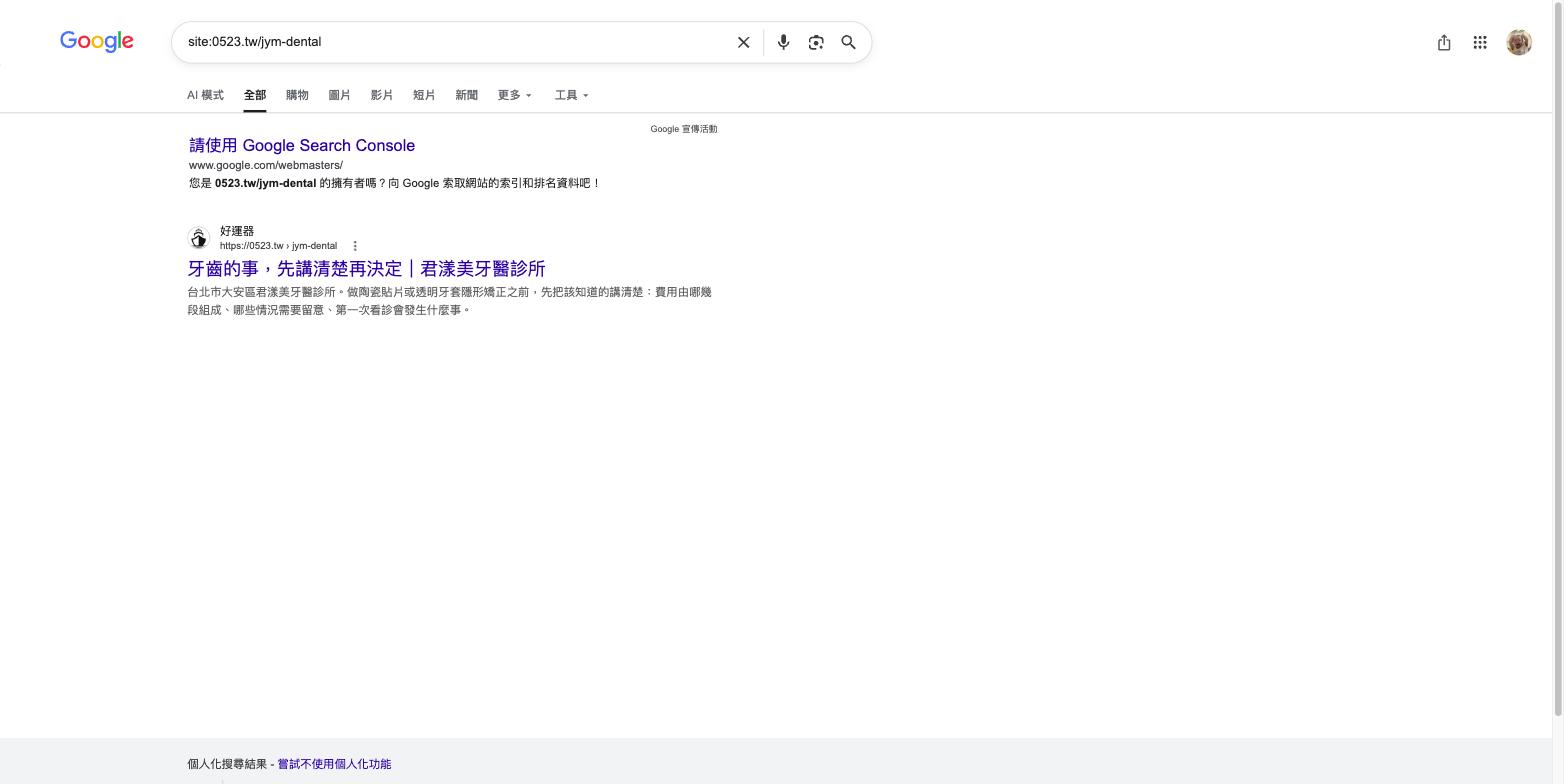The width and height of the screenshot is (1564, 784).
Task: Switch to 新聞 tab
Action: (466, 95)
